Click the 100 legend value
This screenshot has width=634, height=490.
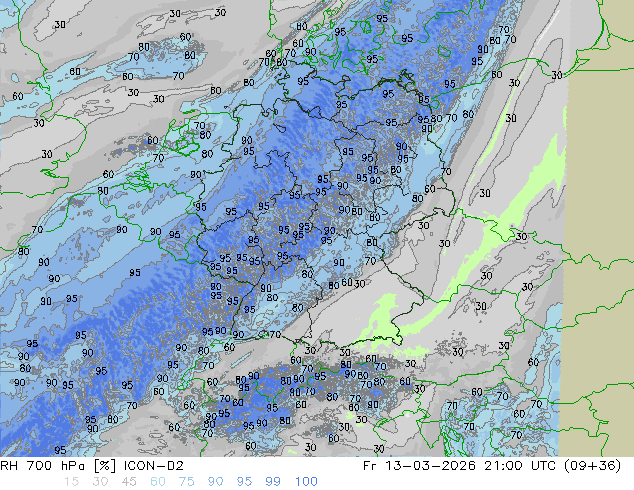tap(306, 482)
